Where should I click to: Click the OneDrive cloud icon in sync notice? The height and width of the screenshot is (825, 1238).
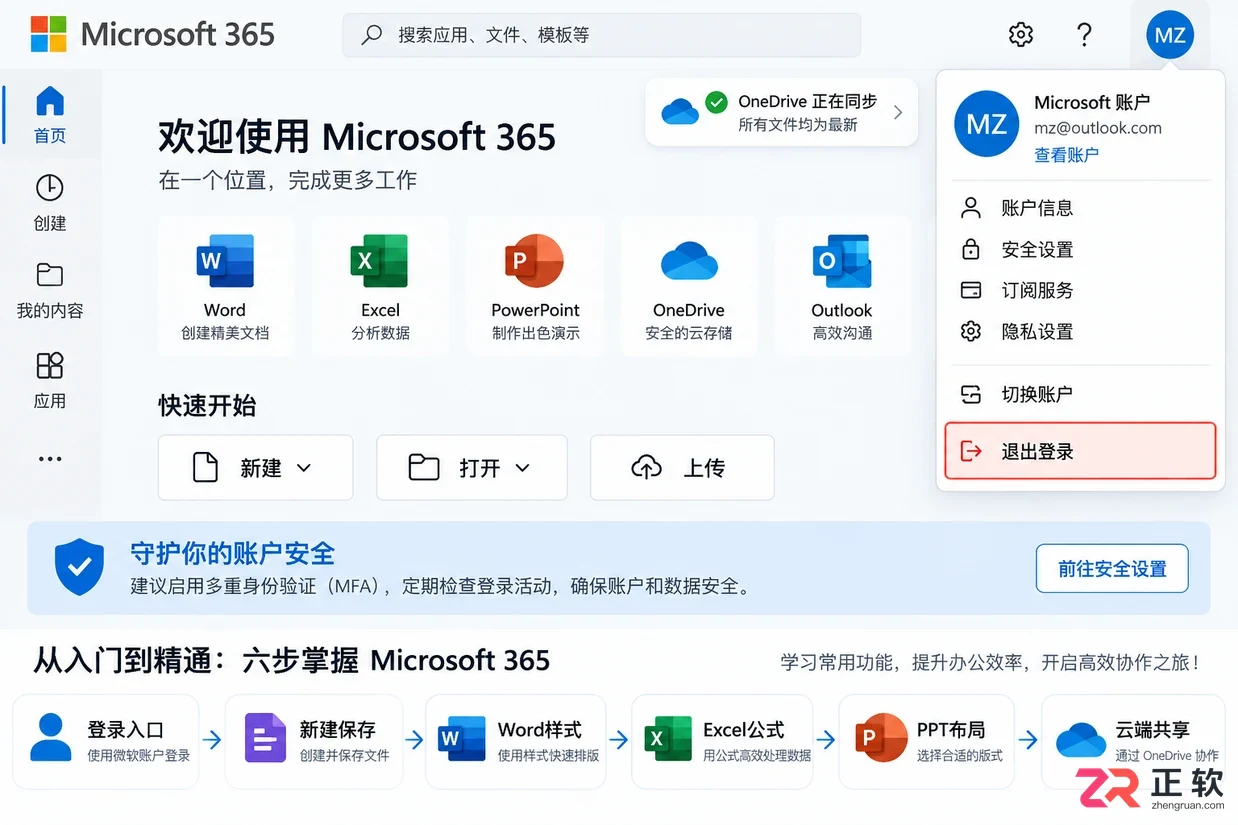point(680,111)
